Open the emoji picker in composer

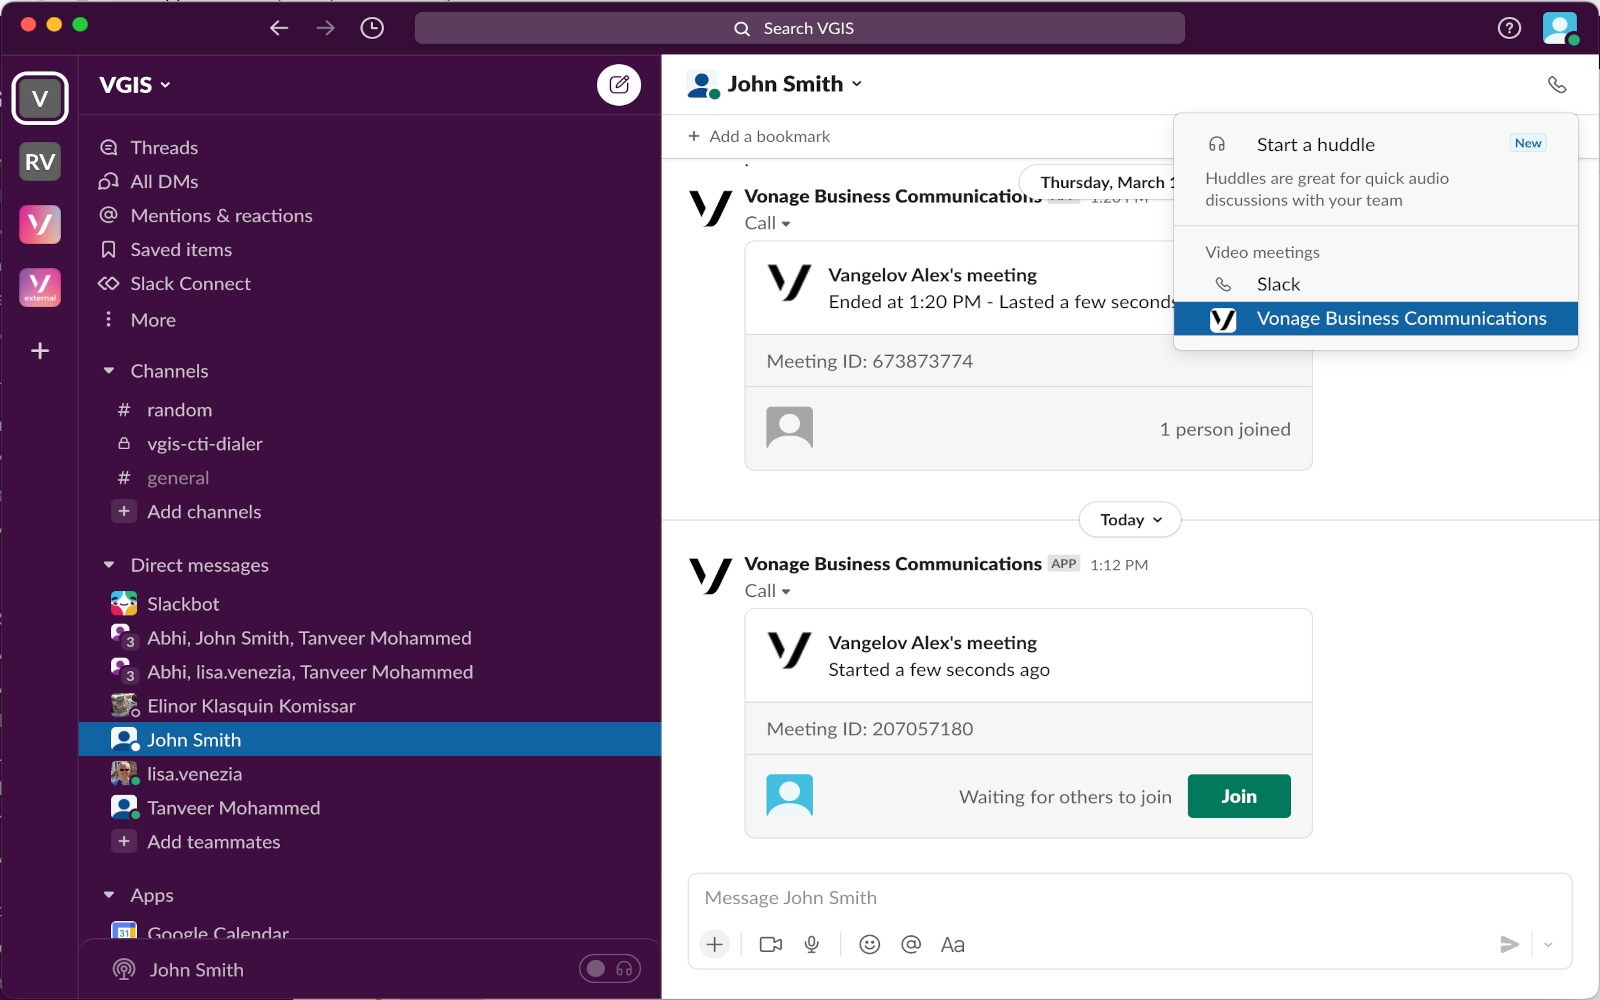click(869, 944)
